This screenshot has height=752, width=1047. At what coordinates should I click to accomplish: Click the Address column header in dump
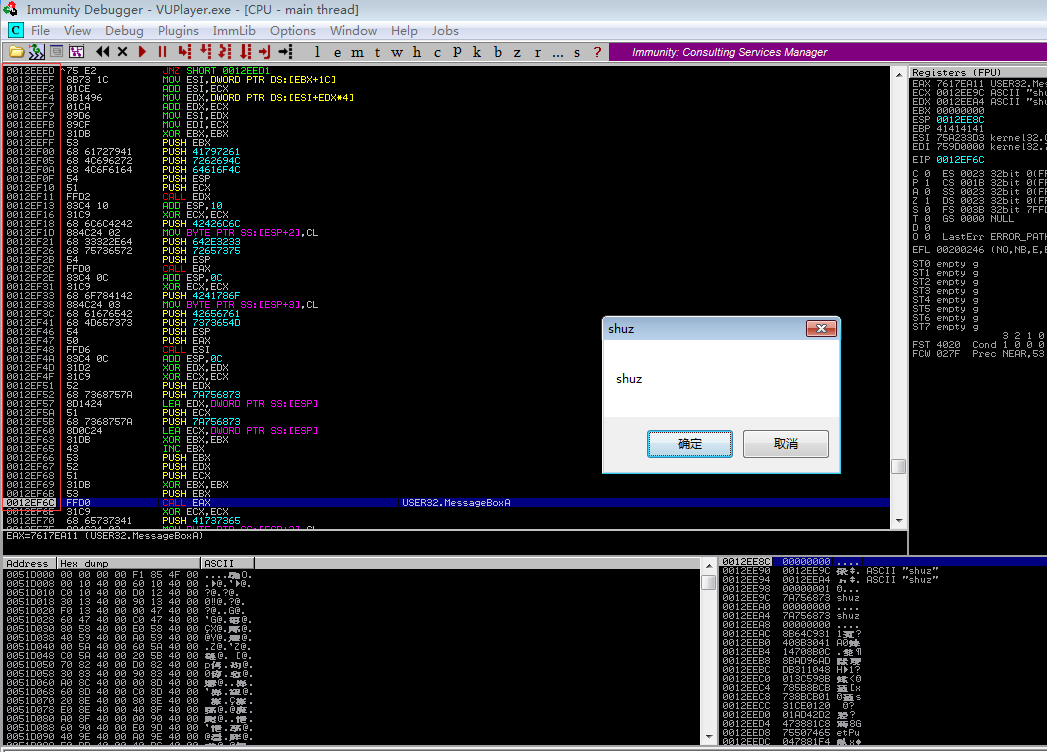[29, 564]
